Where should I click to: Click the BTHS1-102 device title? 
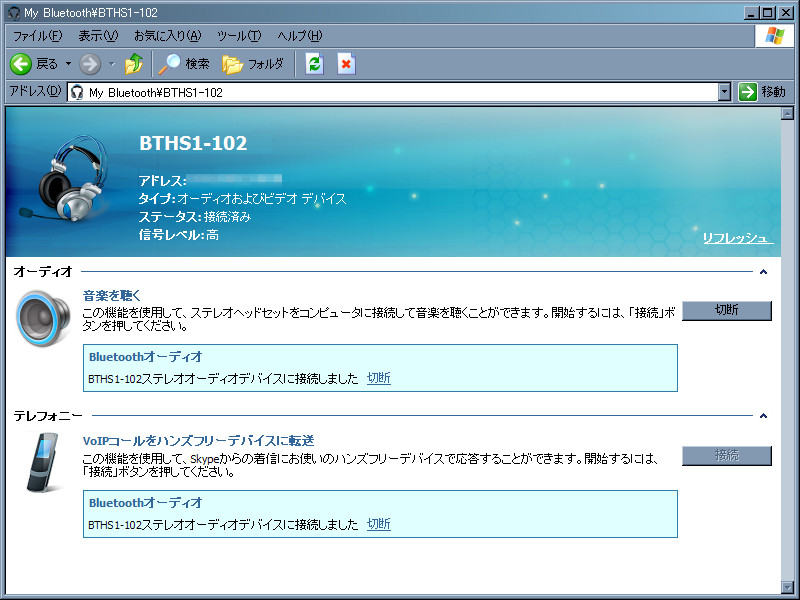click(193, 143)
